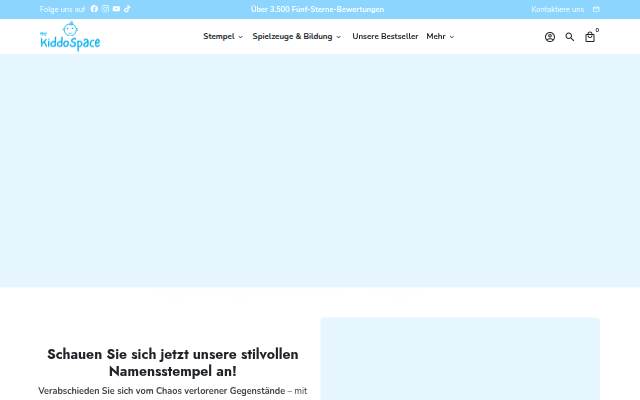The image size is (640, 400).
Task: Open the Stempel menu item
Action: pos(219,36)
